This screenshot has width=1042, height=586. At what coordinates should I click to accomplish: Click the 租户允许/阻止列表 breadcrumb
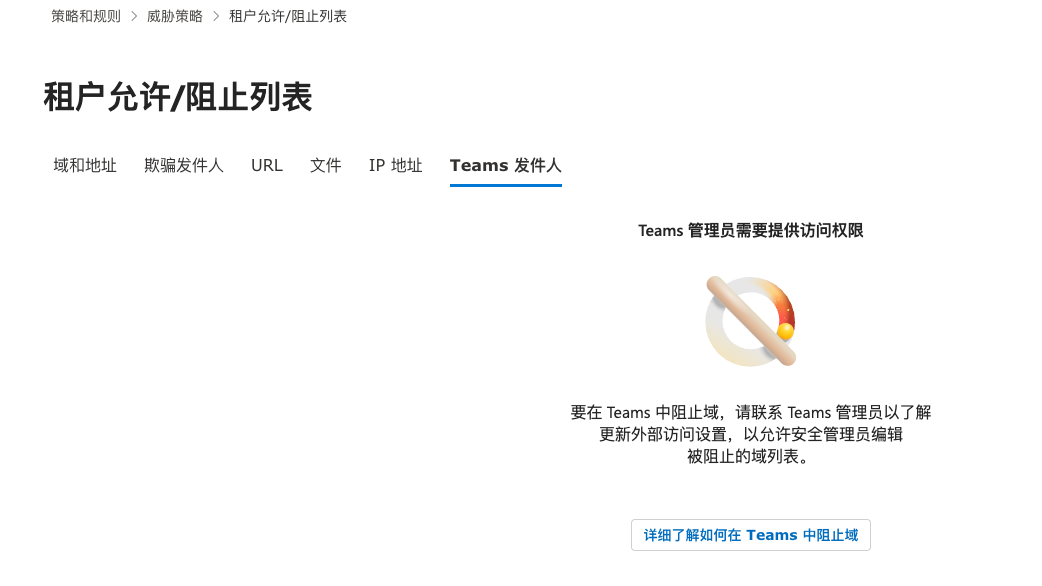tap(288, 16)
